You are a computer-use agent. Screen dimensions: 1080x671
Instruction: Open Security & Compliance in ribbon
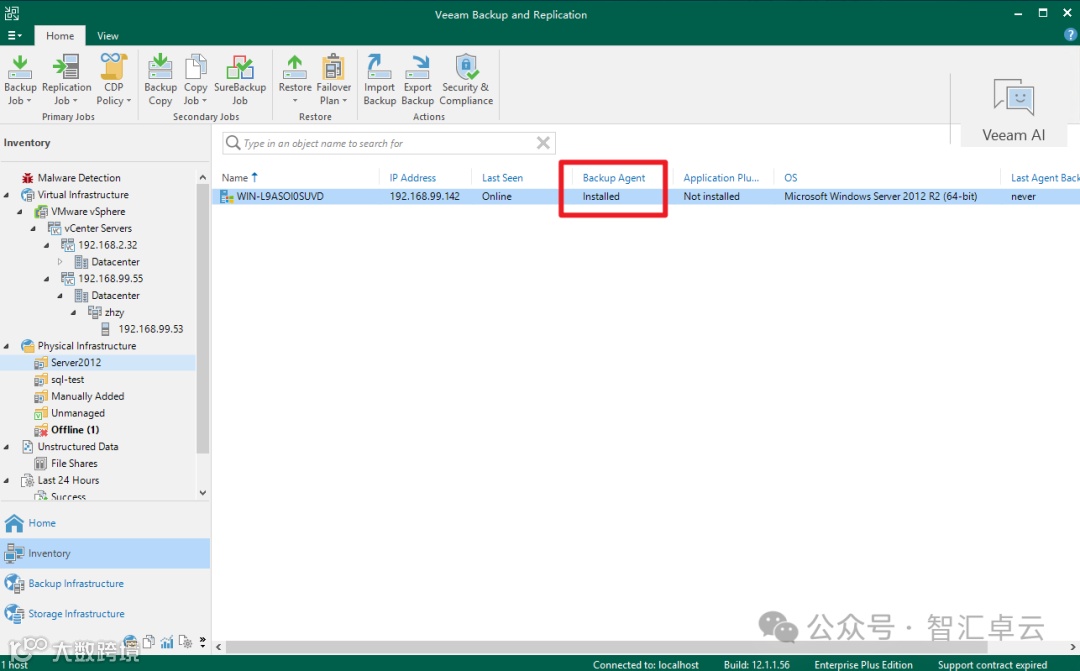point(466,80)
